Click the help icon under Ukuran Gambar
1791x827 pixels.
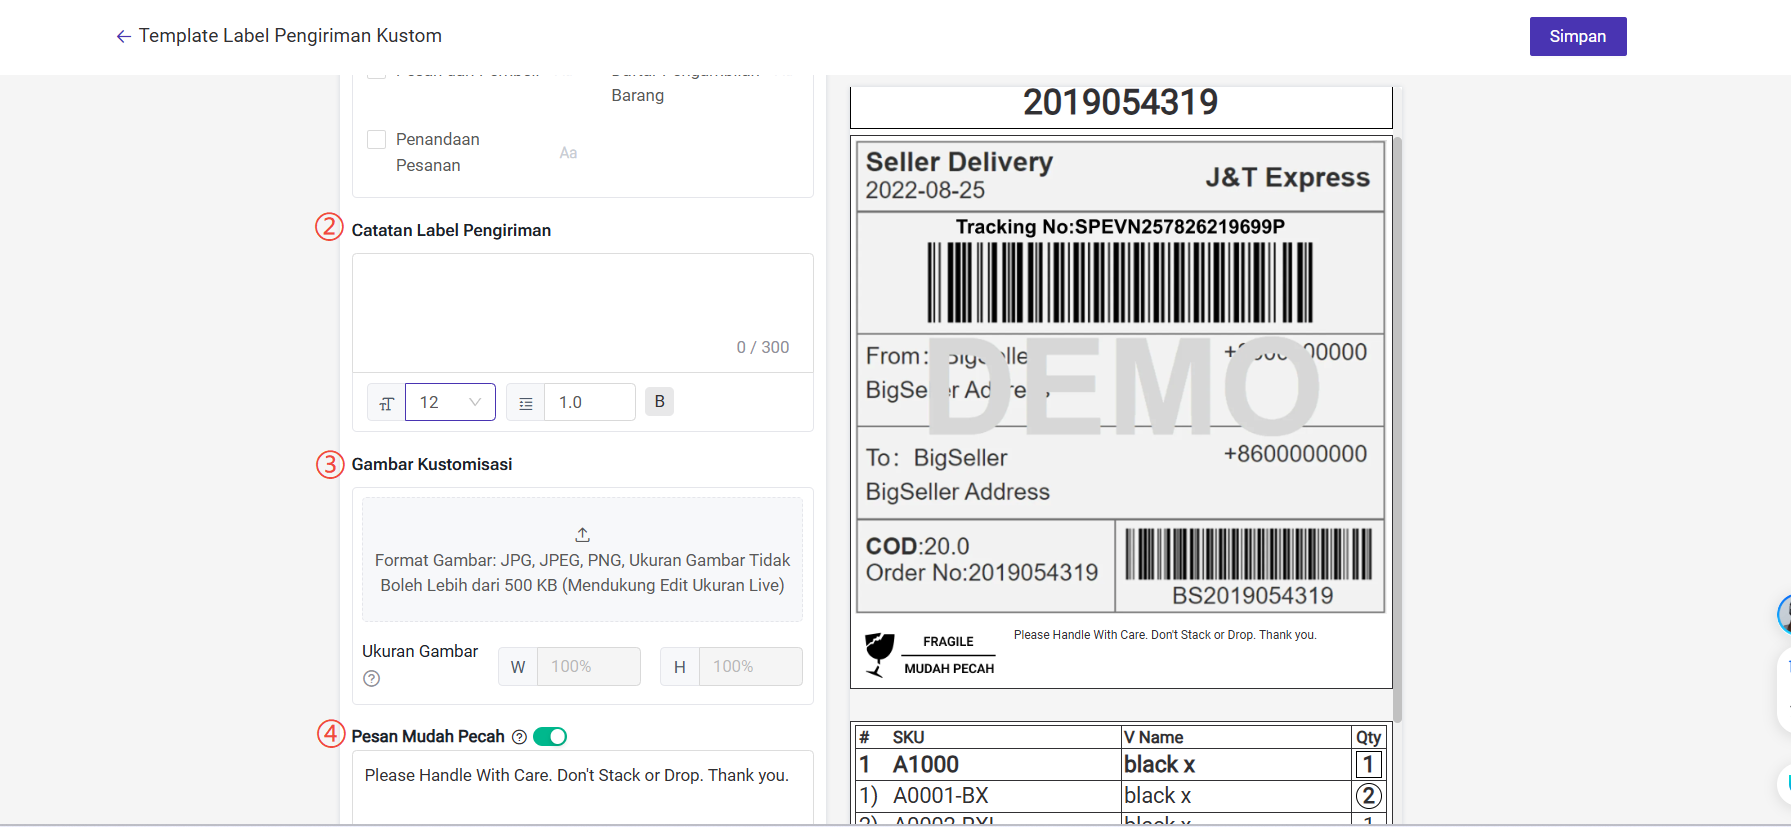click(372, 679)
